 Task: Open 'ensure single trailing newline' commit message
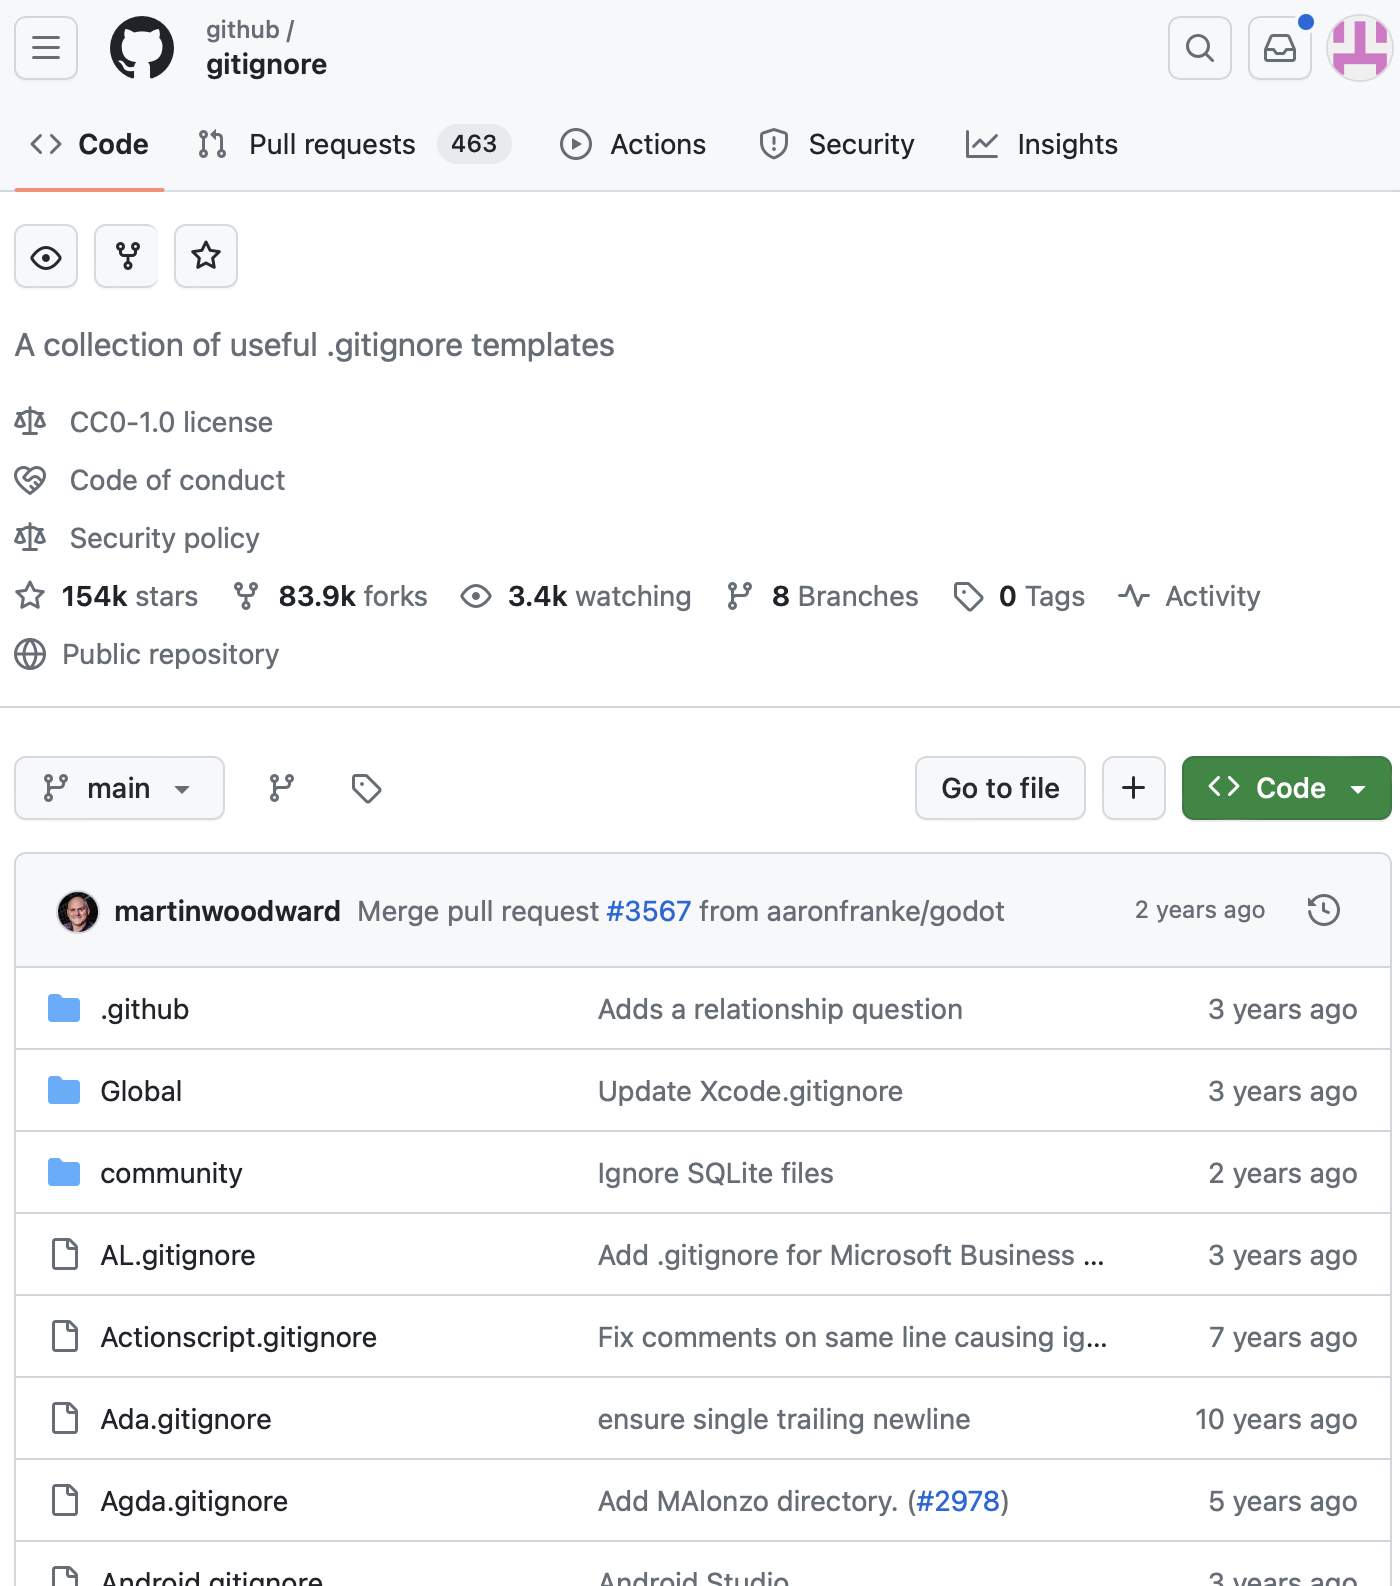(784, 1419)
